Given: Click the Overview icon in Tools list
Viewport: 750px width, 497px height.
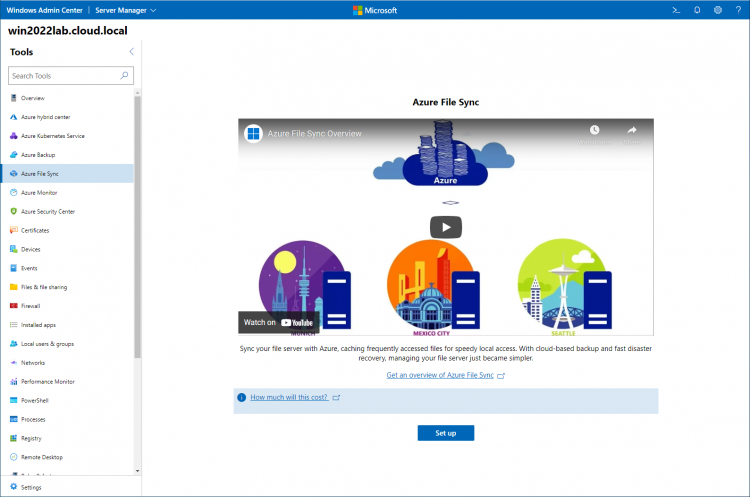Looking at the screenshot, I should pos(13,98).
